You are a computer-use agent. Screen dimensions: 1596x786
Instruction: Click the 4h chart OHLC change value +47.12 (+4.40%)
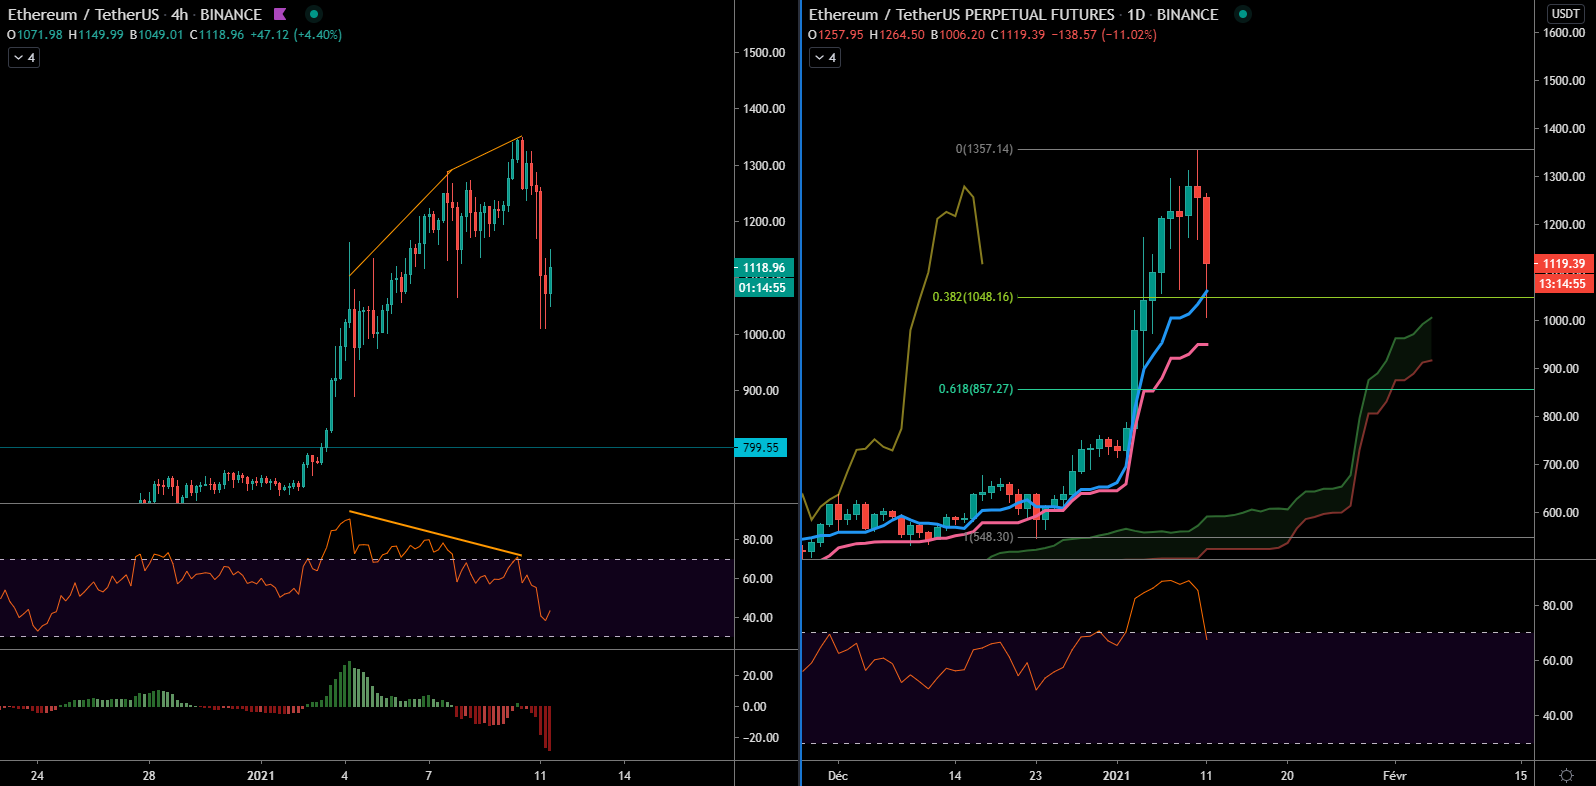click(x=296, y=35)
